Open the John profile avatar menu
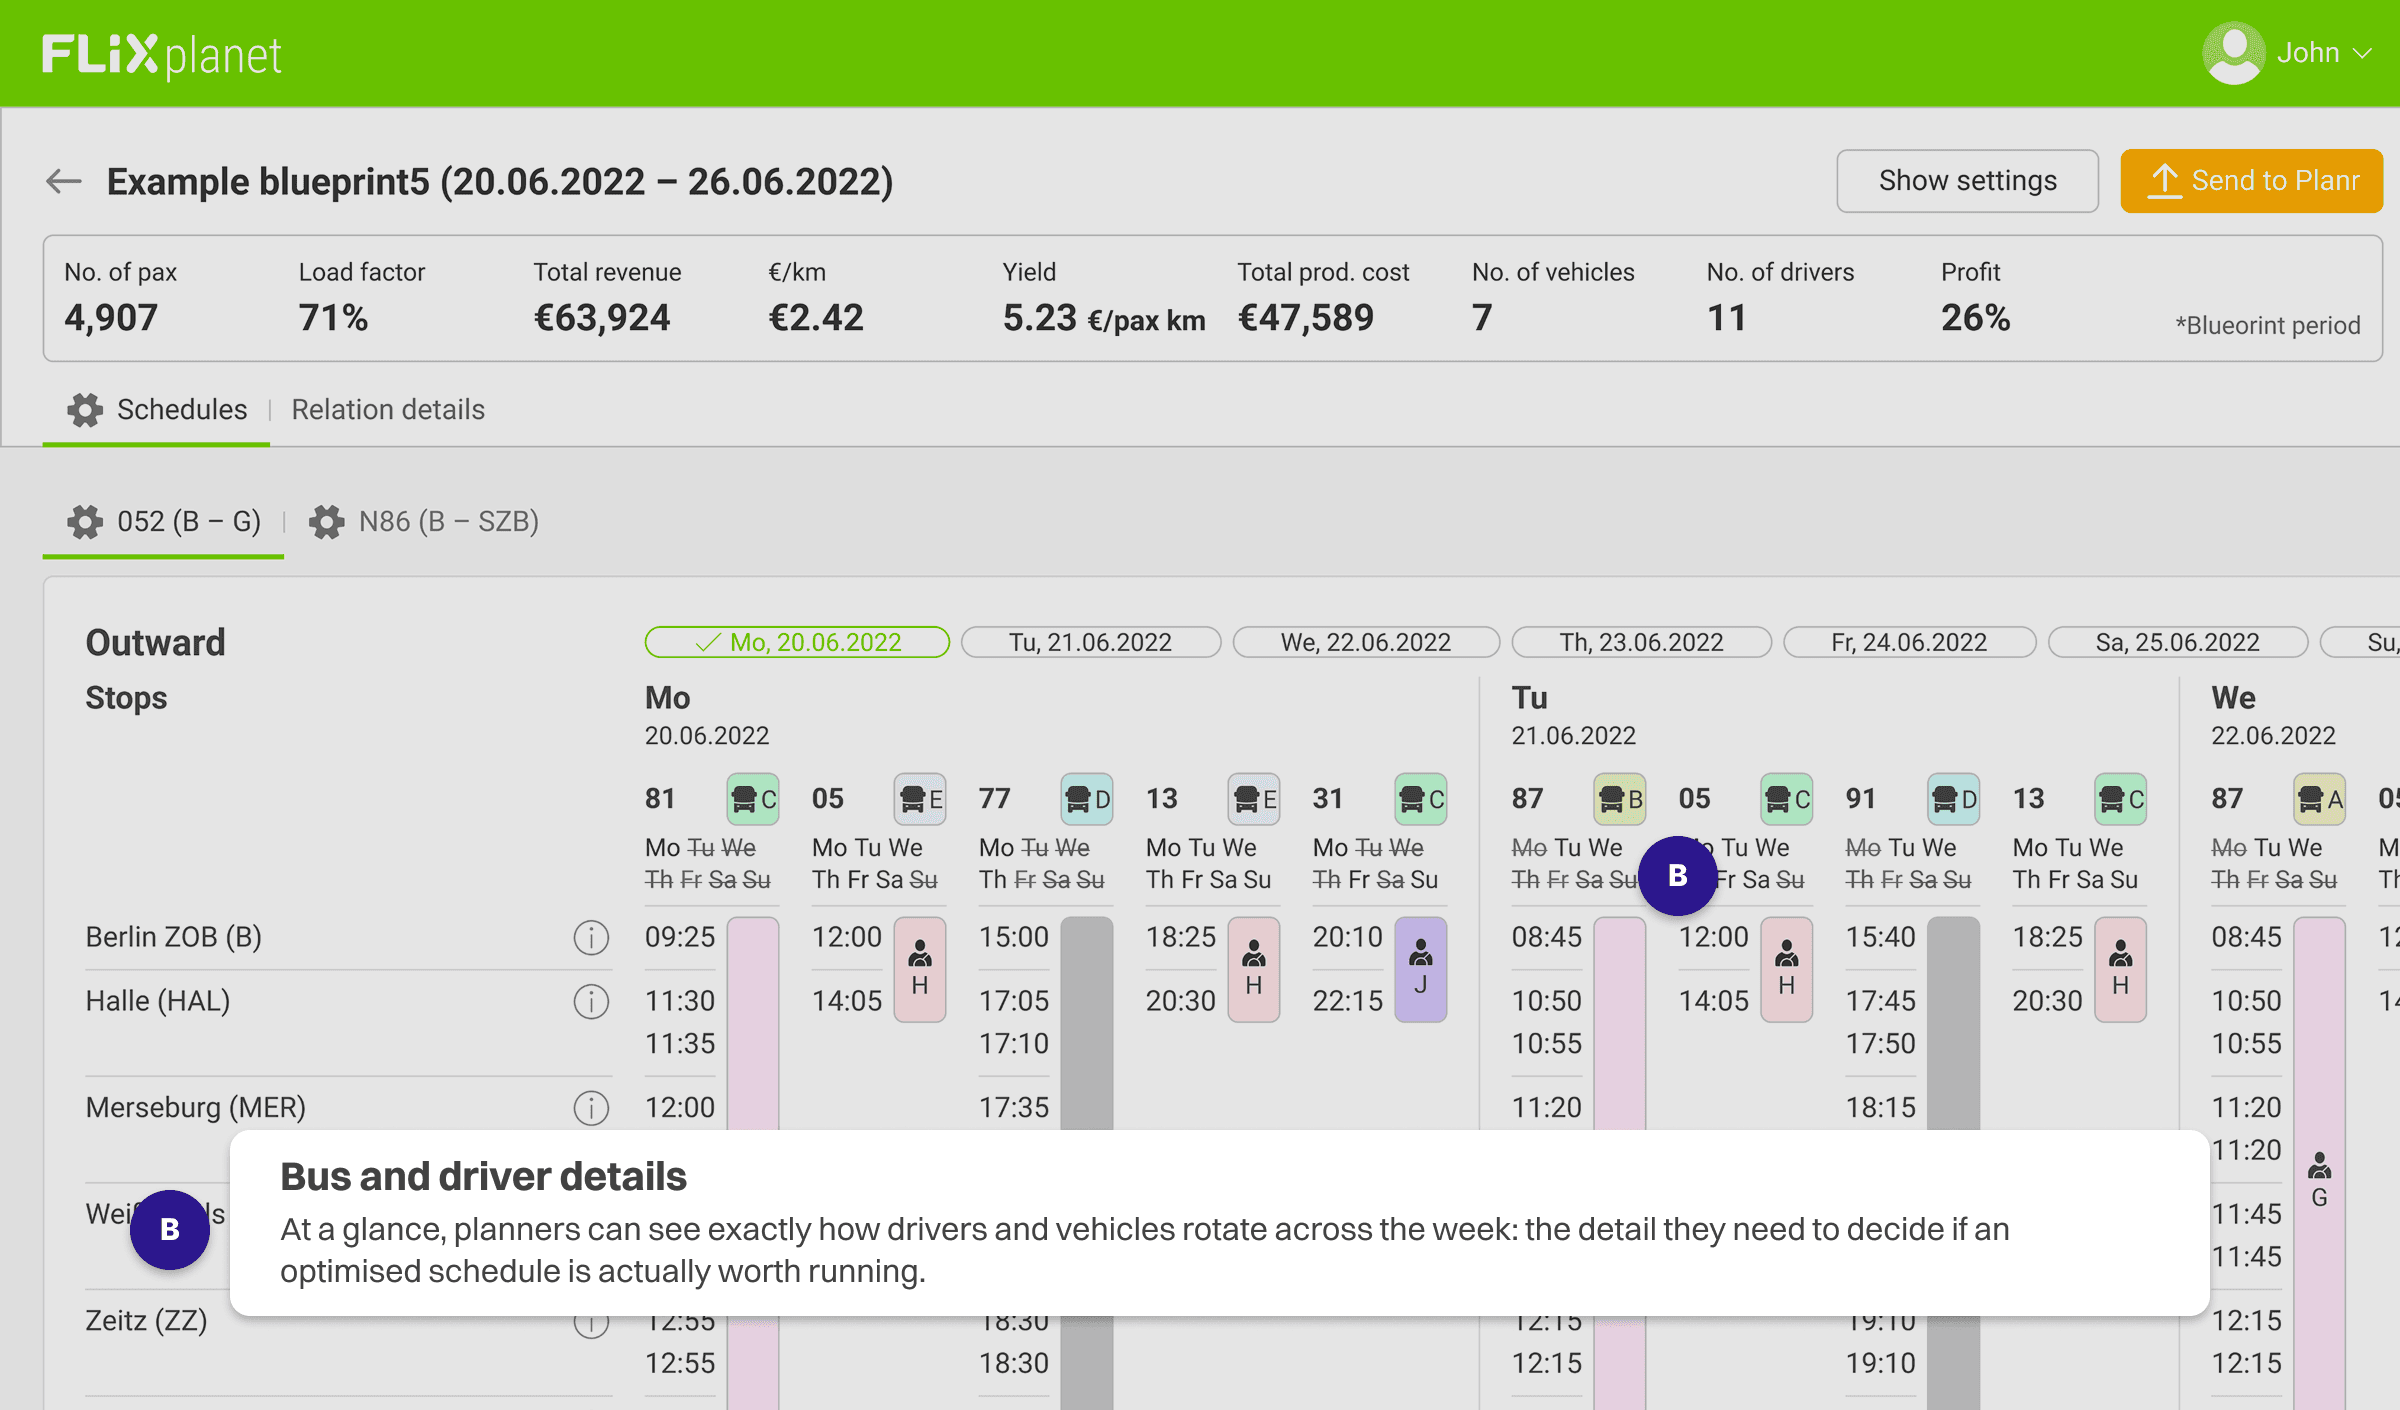The height and width of the screenshot is (1410, 2400). (2233, 53)
